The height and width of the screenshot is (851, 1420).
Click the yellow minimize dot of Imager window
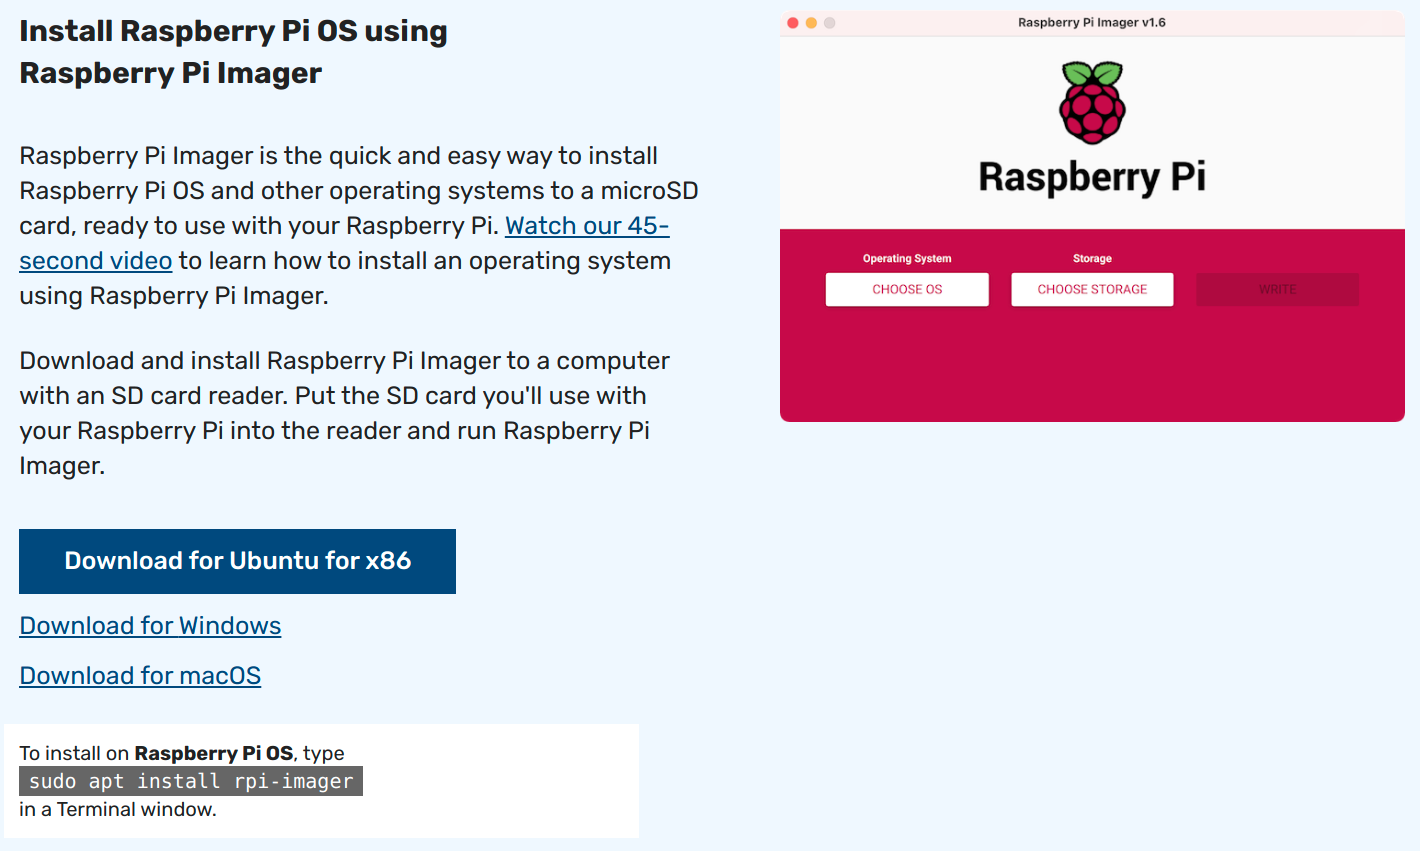(x=811, y=23)
